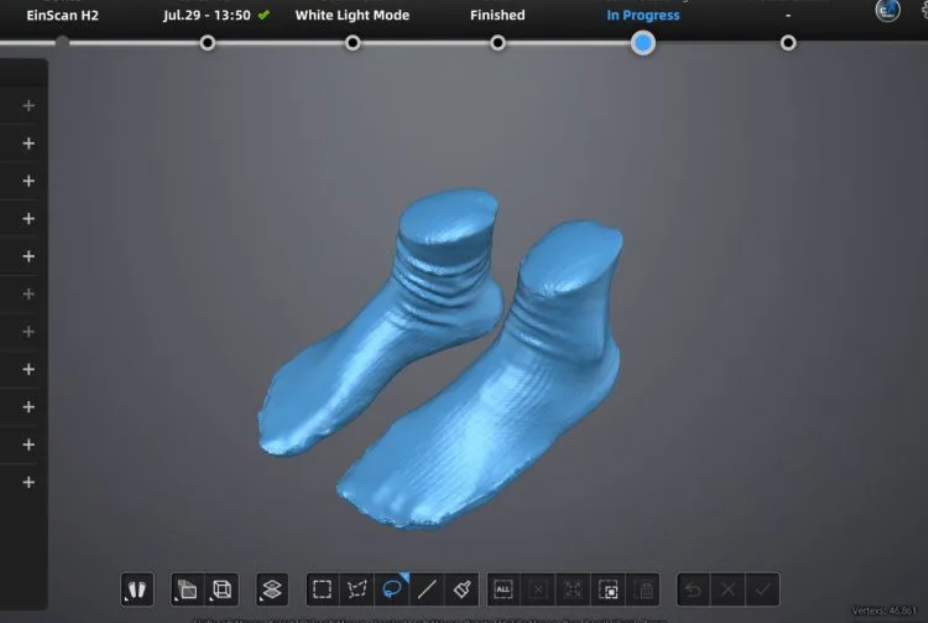Click the square-inside-dashed-frame selection icon
The height and width of the screenshot is (623, 928).
[x=608, y=589]
